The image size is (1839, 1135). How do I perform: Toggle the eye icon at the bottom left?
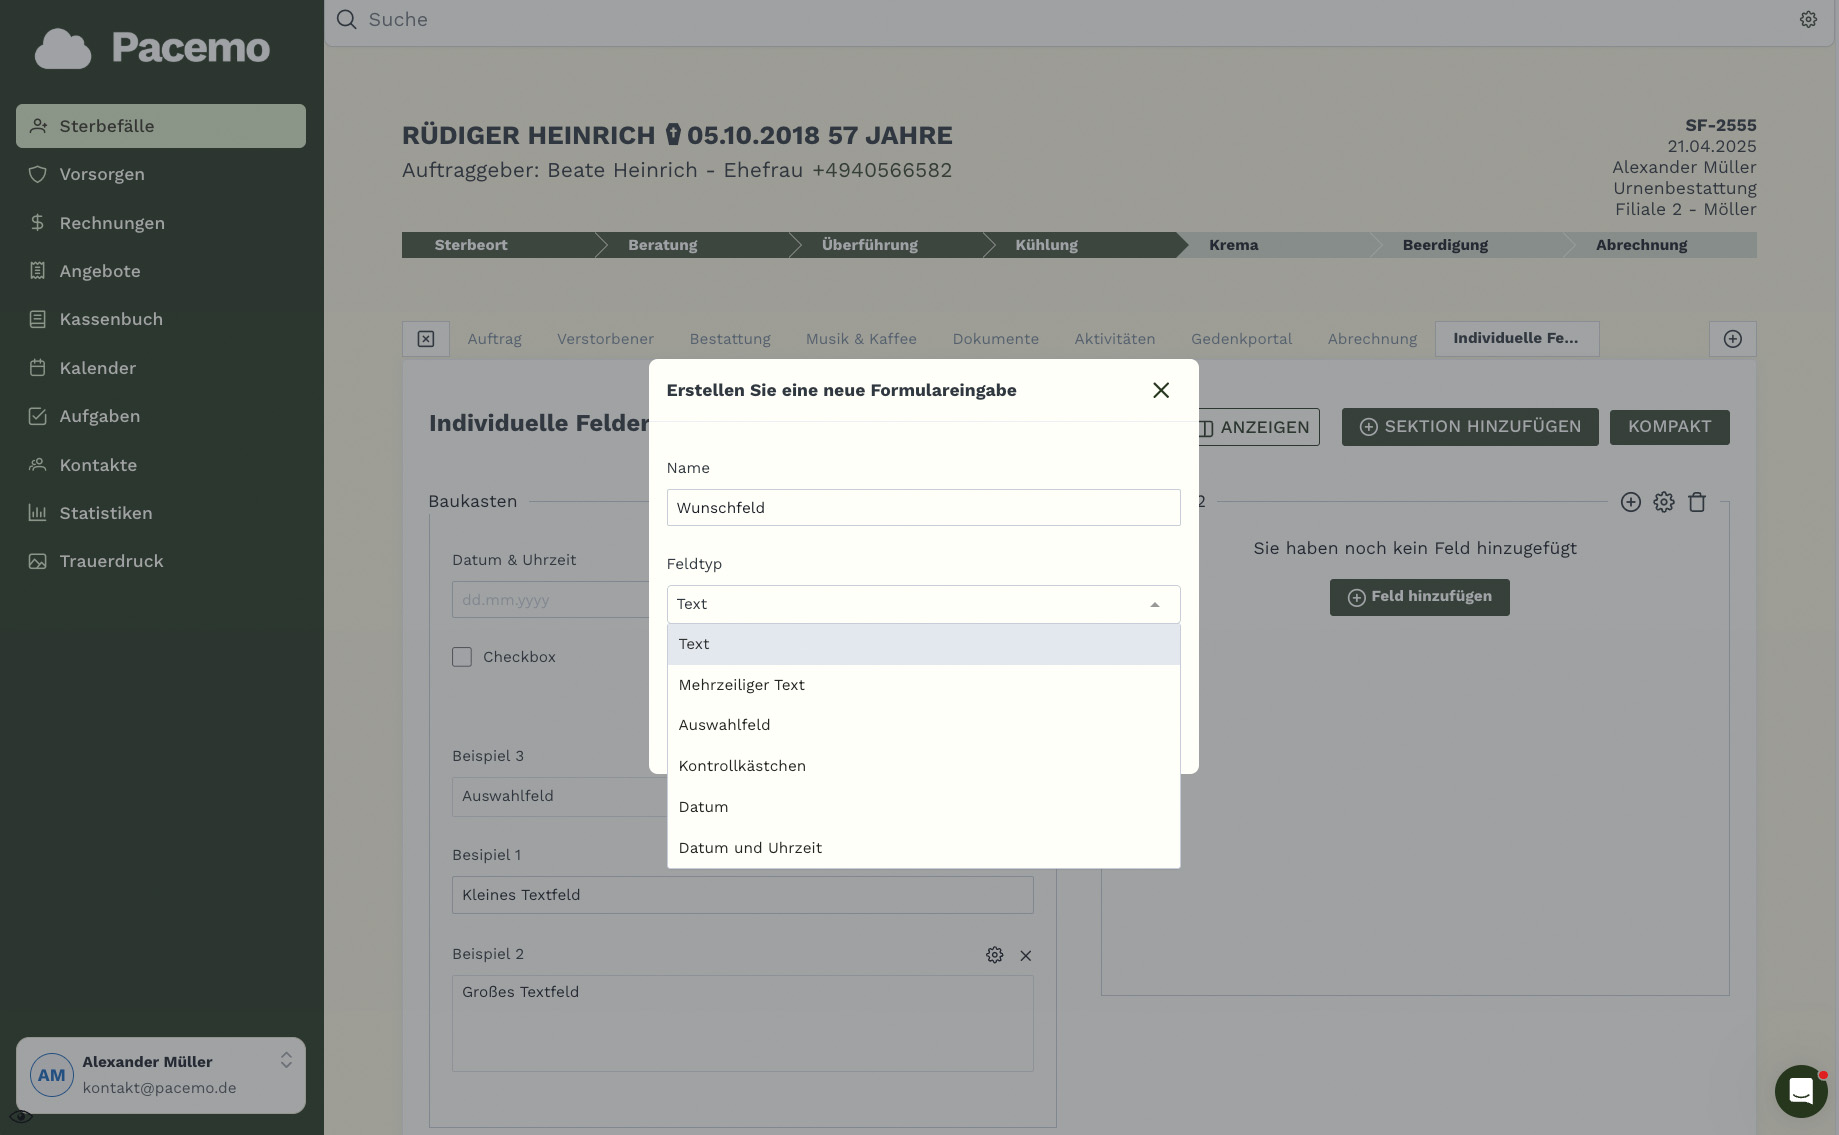tap(21, 1116)
